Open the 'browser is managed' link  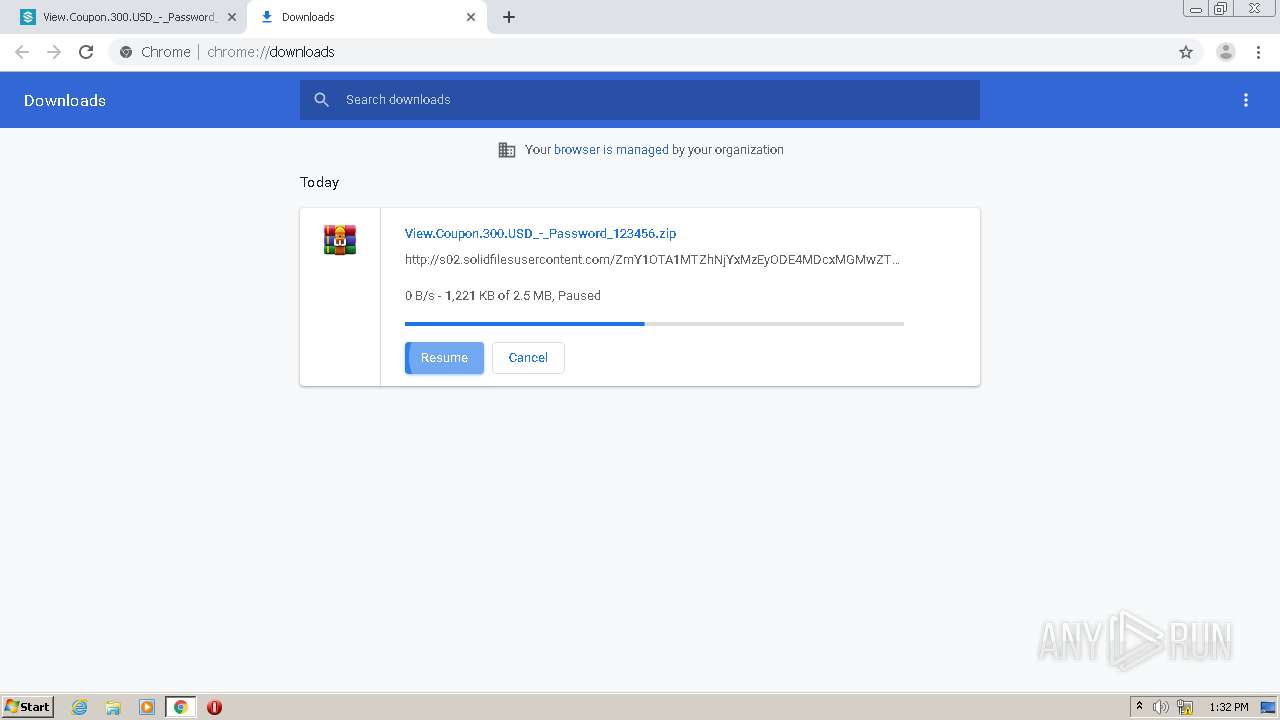point(611,150)
